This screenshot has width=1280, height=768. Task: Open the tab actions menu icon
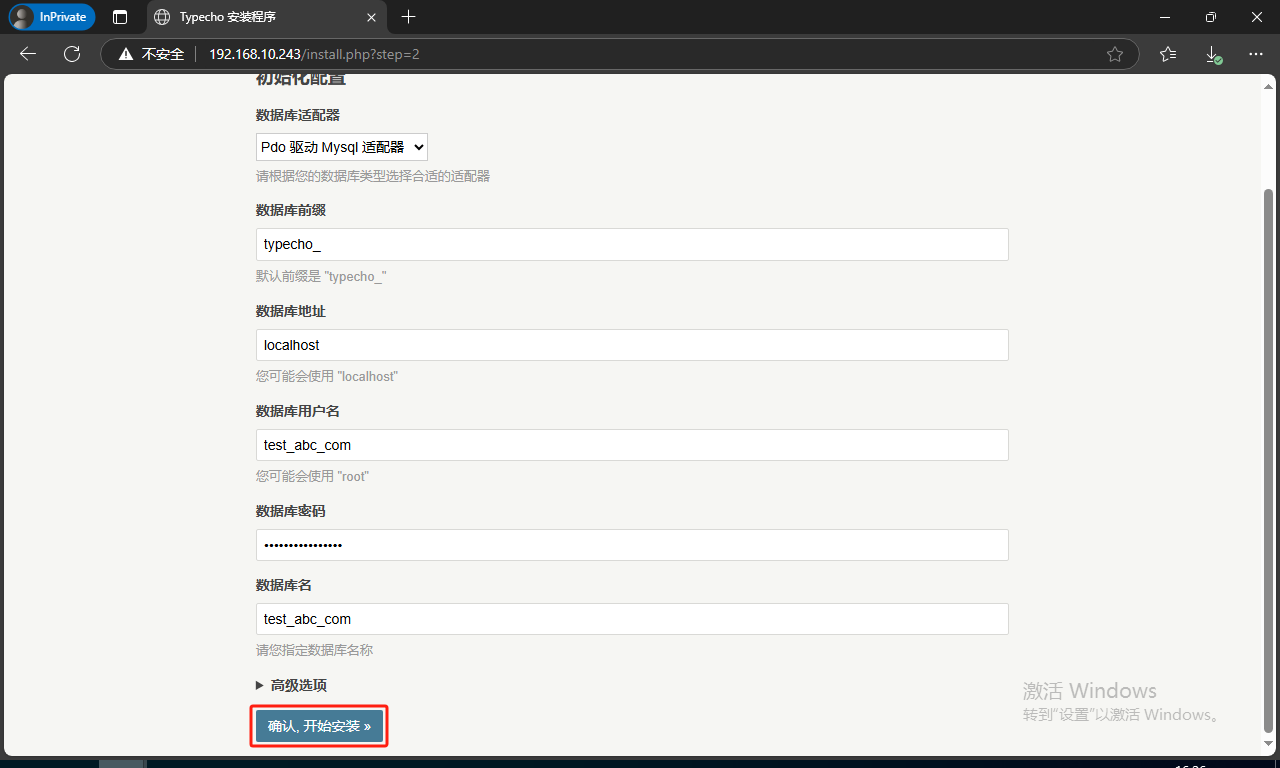(120, 17)
